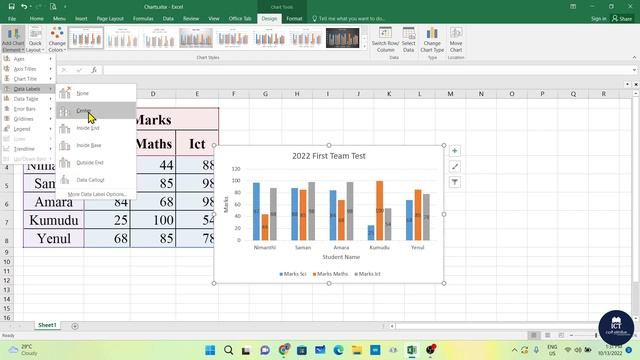Choose Center data label position
The image size is (640, 360).
[x=96, y=111]
